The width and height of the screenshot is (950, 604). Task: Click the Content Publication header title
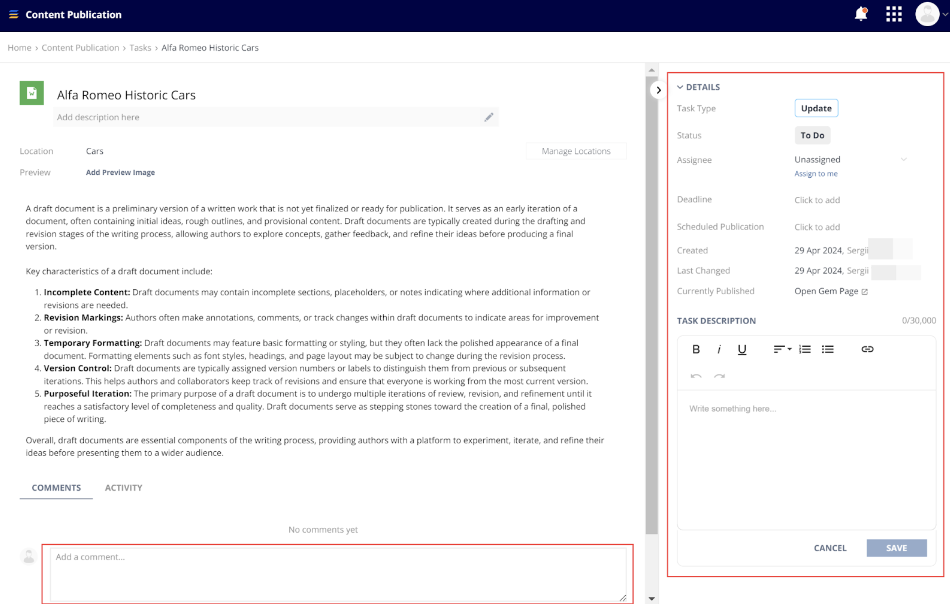tap(73, 15)
